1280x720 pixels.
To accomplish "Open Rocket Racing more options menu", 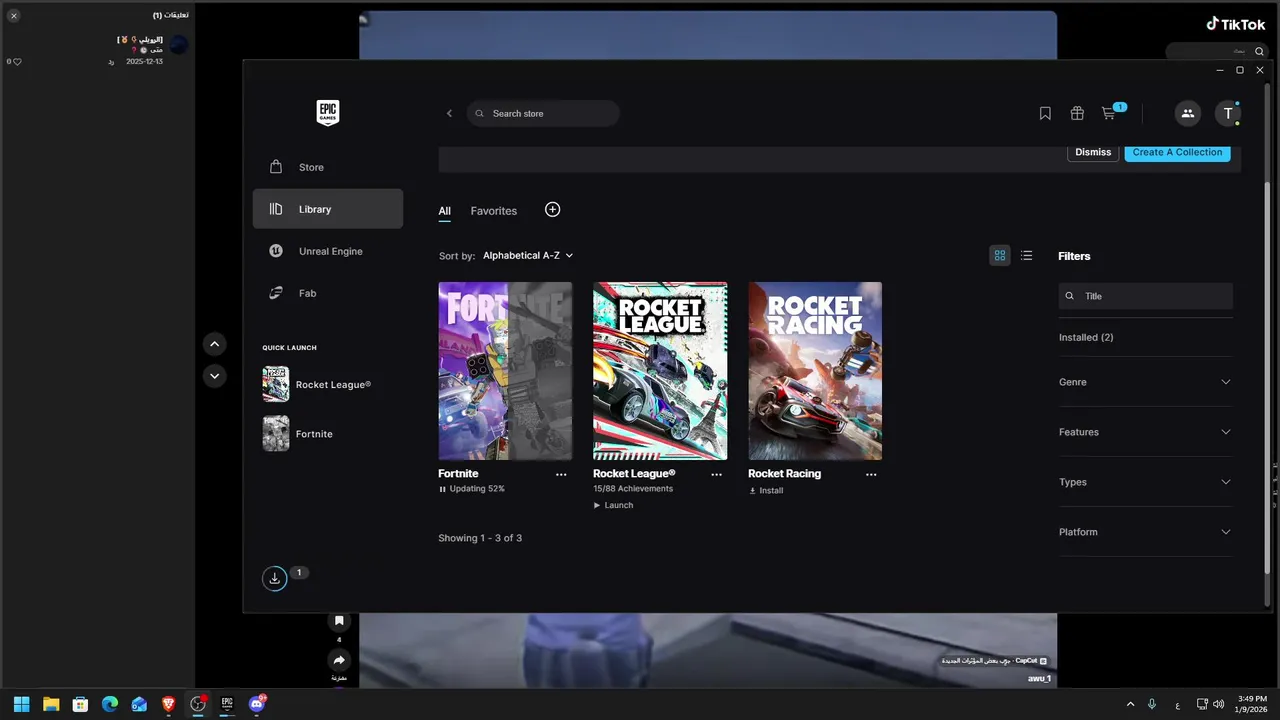I will [871, 474].
